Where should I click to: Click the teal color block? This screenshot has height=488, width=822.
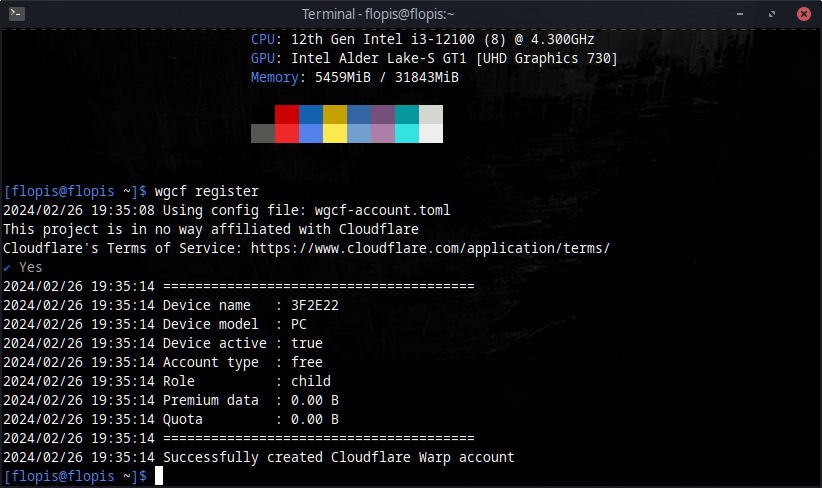coord(407,115)
